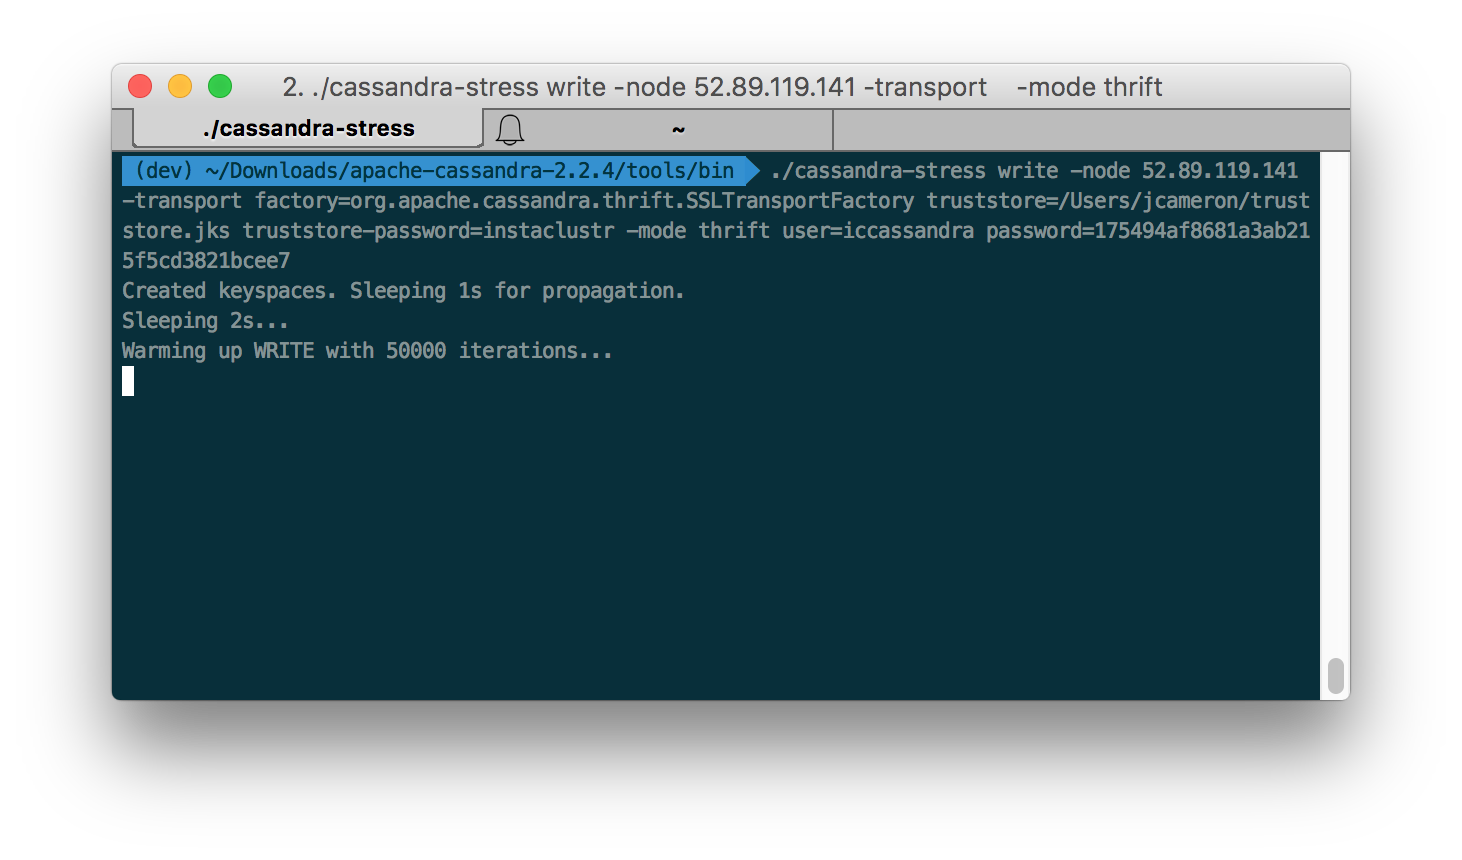Viewport: 1462px width, 860px height.
Task: Minimize the window using the yellow button
Action: 180,87
